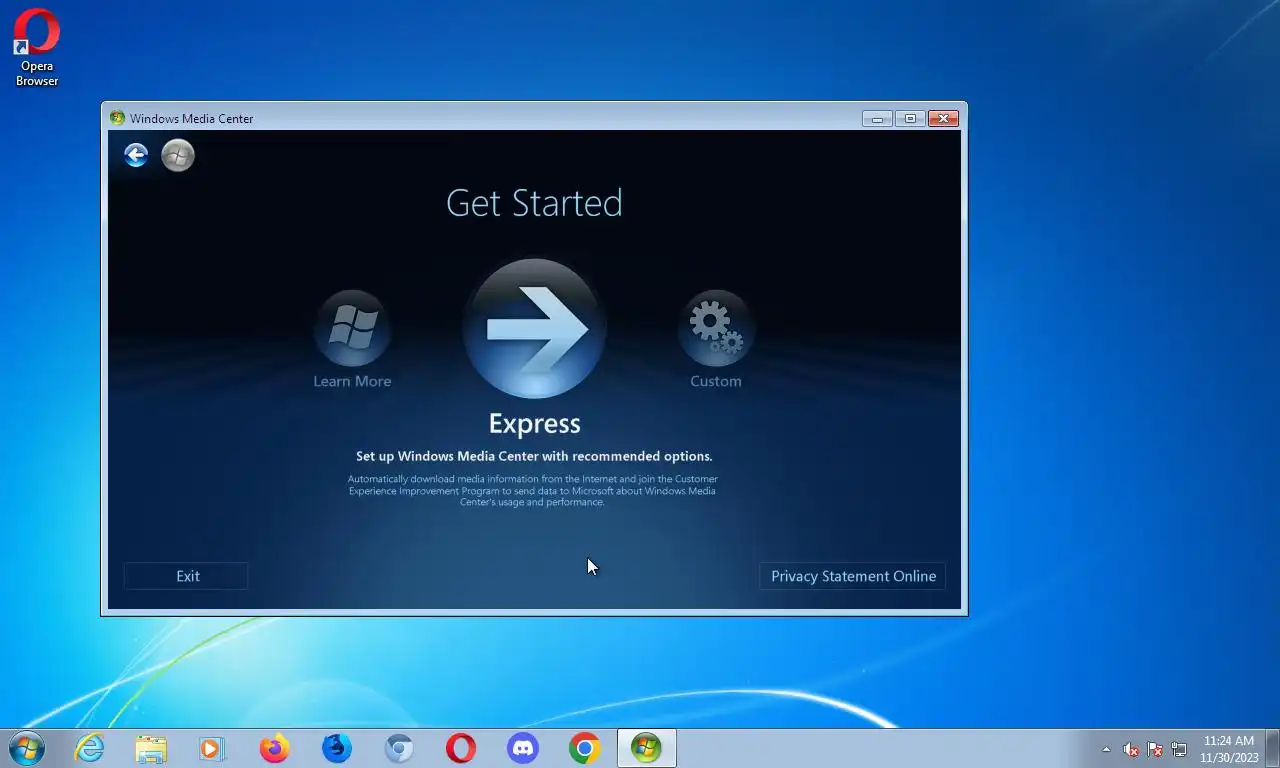The height and width of the screenshot is (768, 1280).
Task: Click the network tray icon
Action: tap(1179, 749)
